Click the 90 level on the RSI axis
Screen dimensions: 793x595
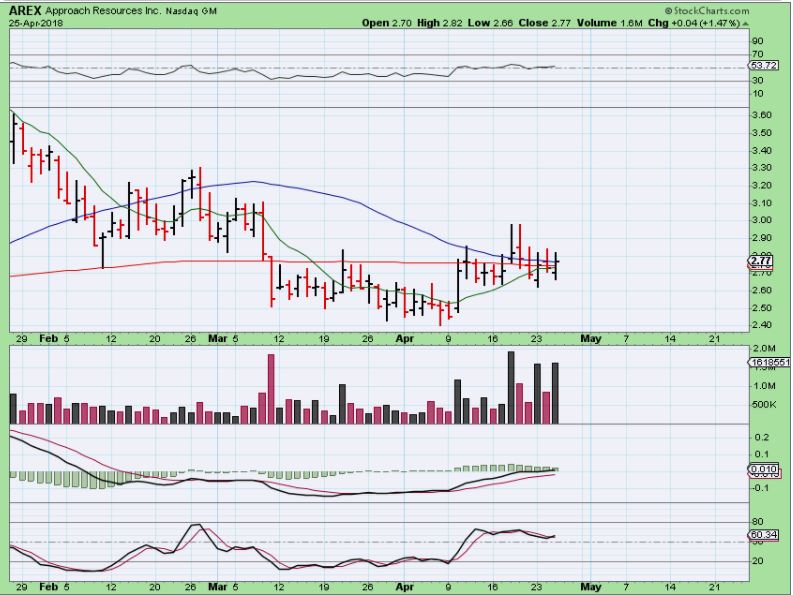(758, 41)
